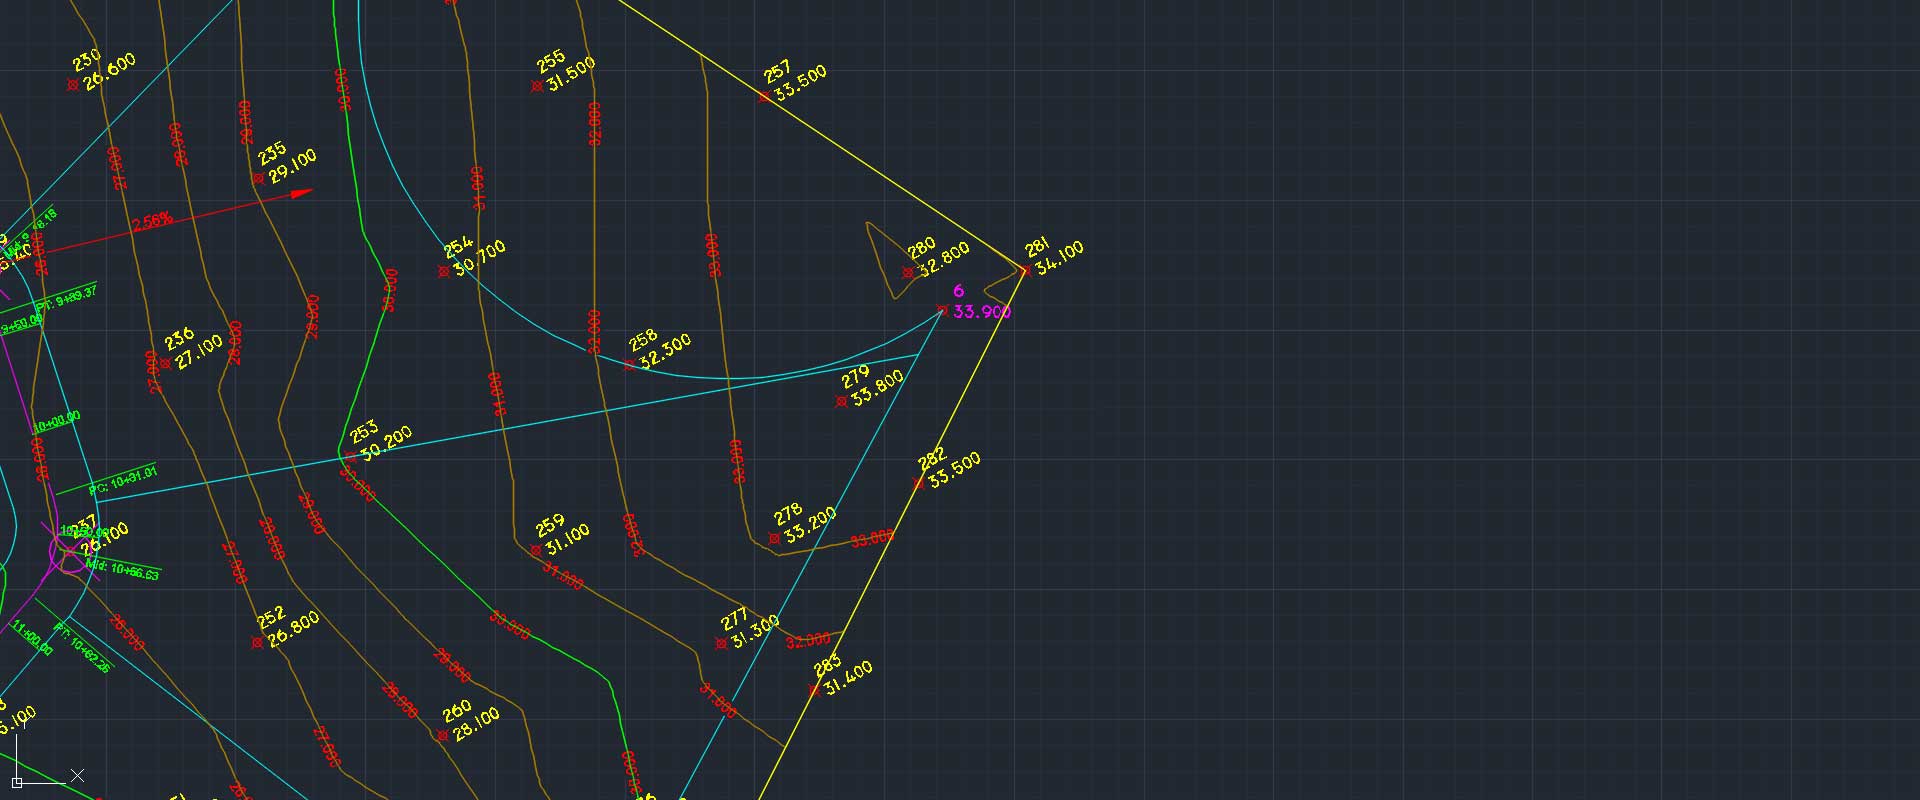
Task: Click the UCS origin icon
Action: pos(17,782)
